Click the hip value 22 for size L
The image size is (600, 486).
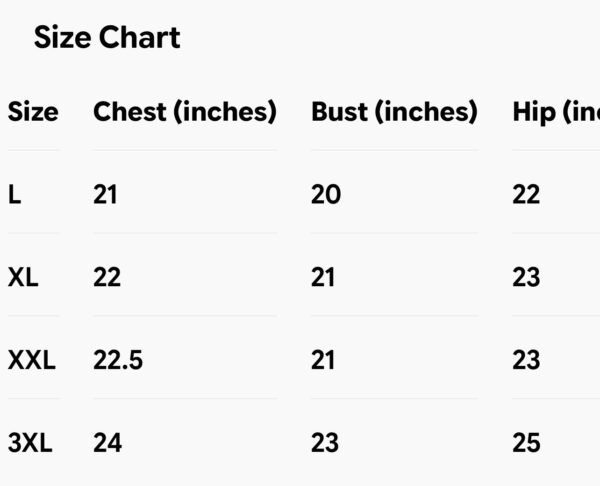coord(526,194)
